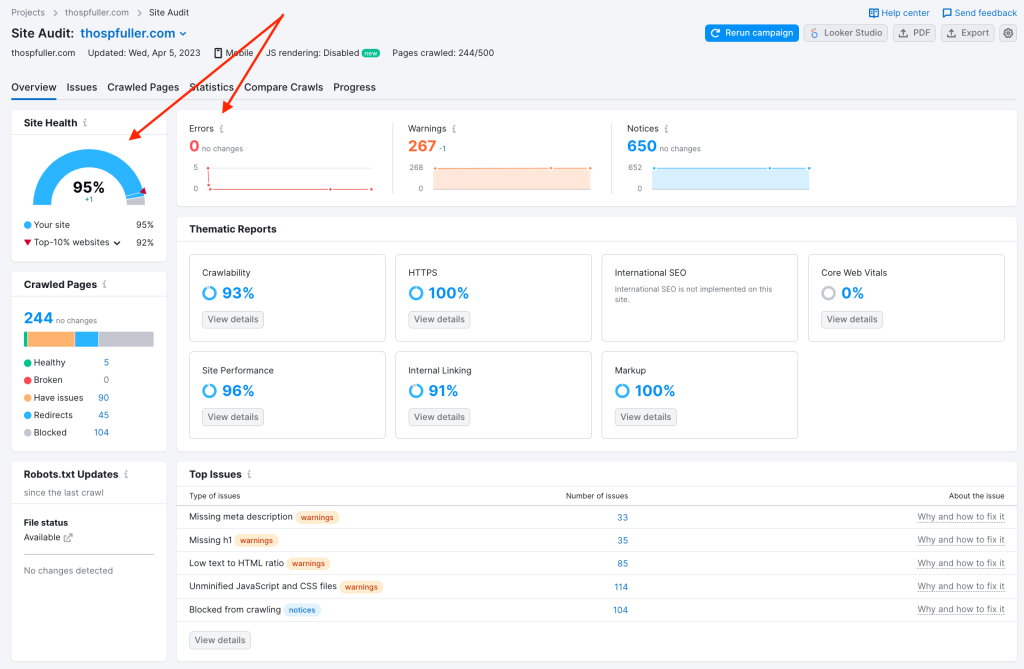Click the HTTPS progress ring icon
The image size is (1024, 669).
(415, 293)
